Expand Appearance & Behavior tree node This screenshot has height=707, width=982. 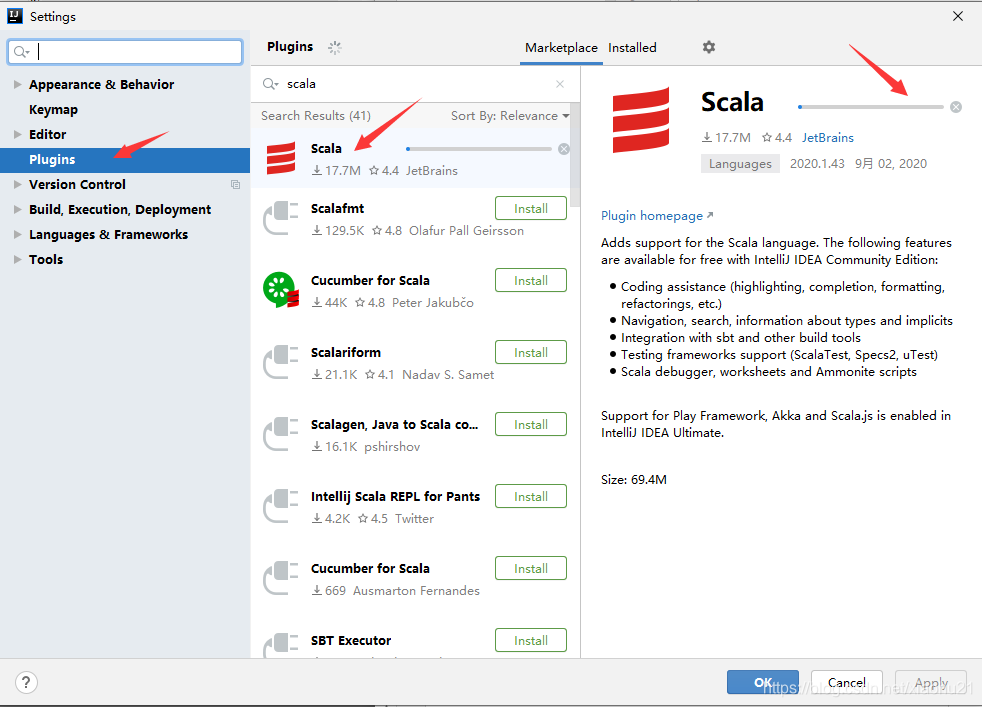coord(18,85)
